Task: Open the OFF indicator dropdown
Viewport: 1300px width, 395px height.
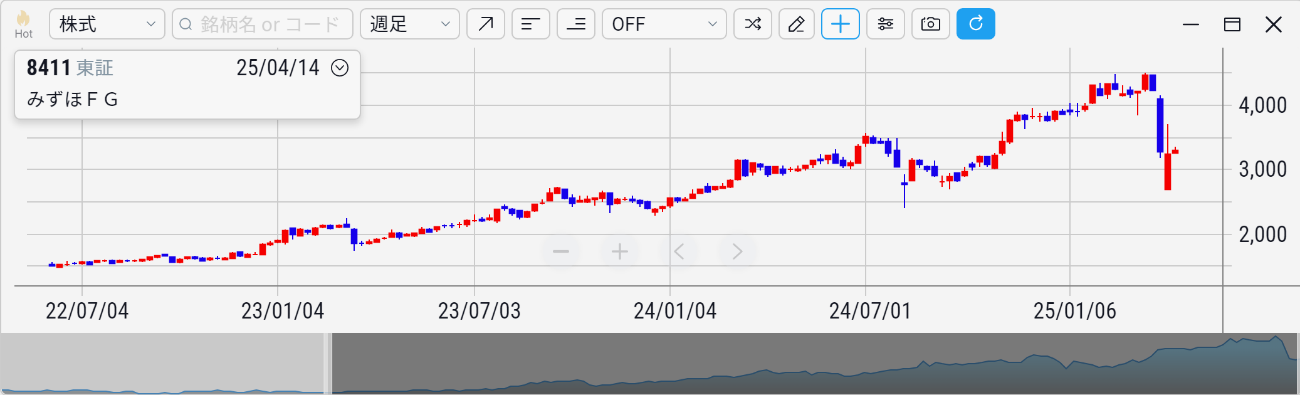Action: [664, 24]
